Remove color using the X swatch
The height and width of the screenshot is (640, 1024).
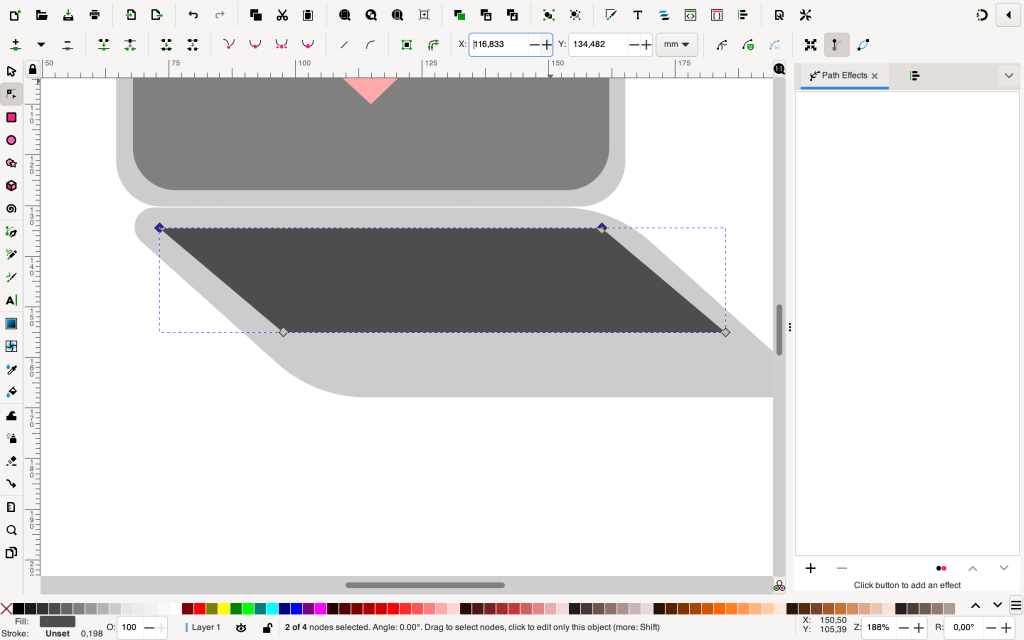[6, 609]
